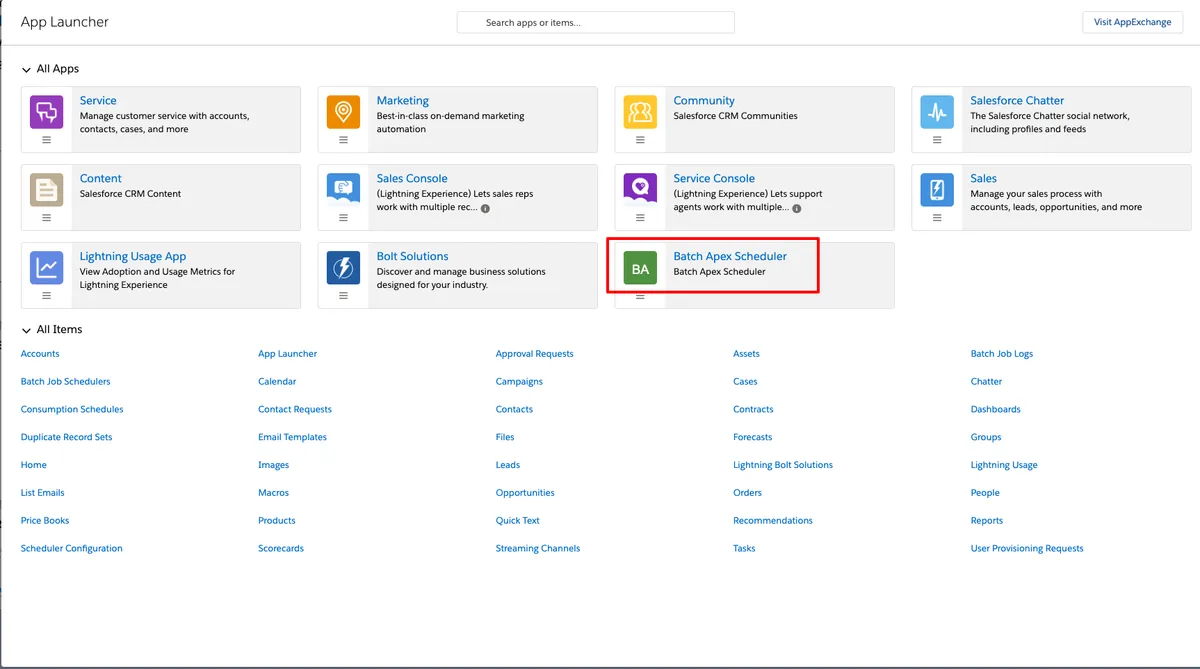
Task: Open the Sales Console app icon
Action: (x=343, y=190)
